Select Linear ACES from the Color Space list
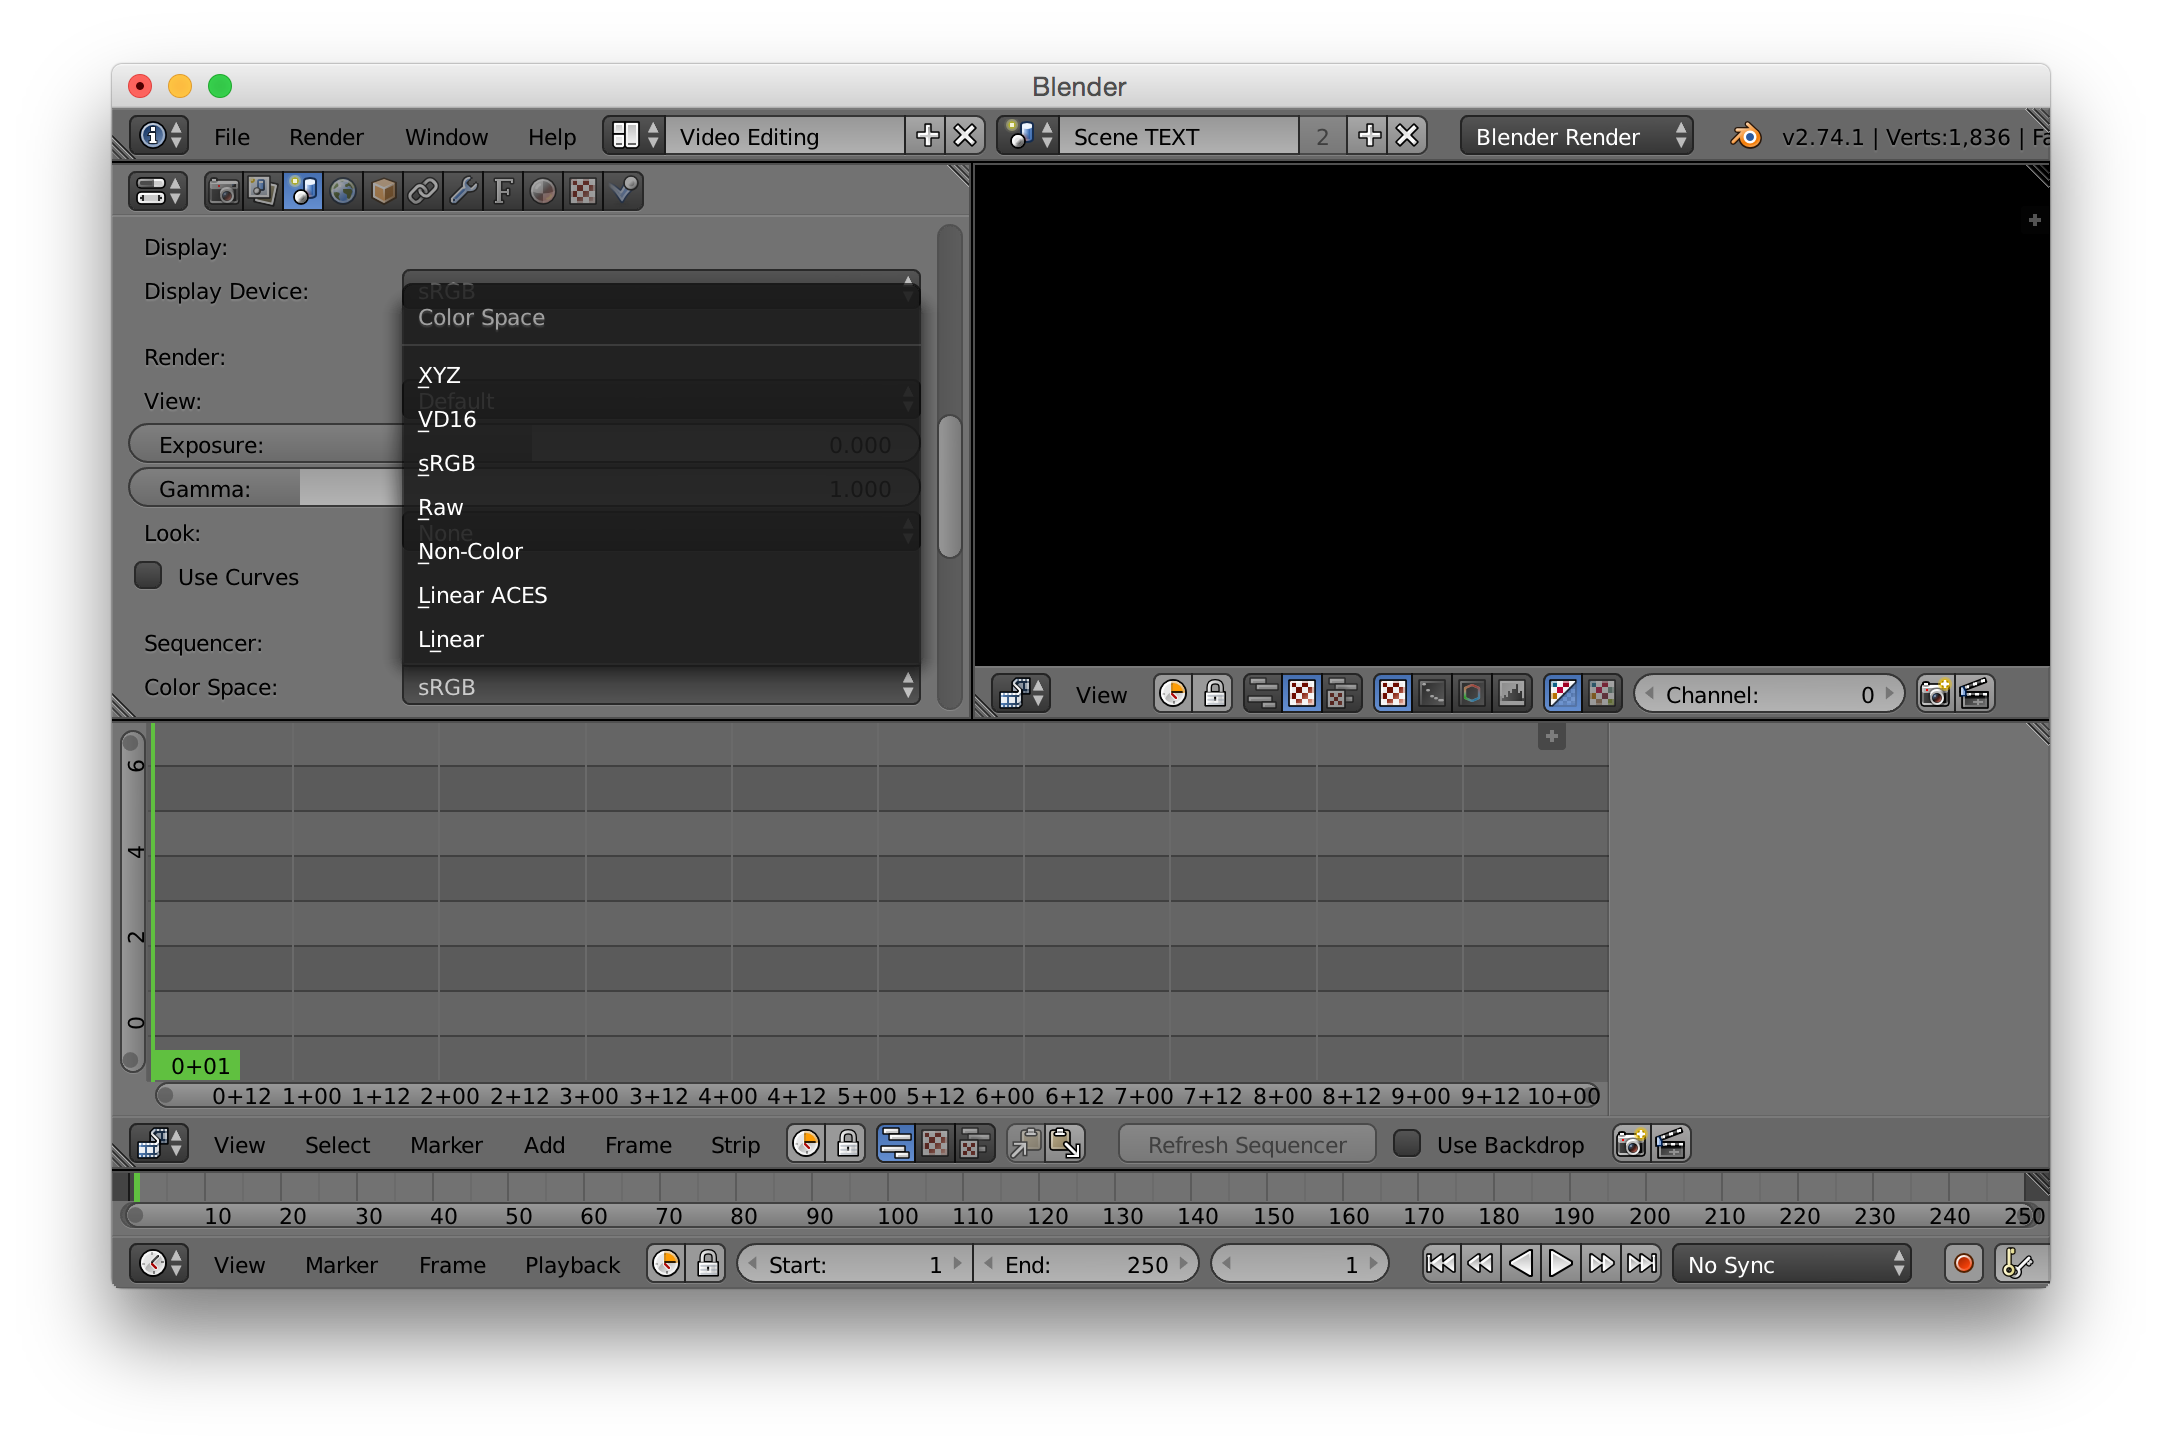This screenshot has width=2162, height=1448. (x=661, y=595)
